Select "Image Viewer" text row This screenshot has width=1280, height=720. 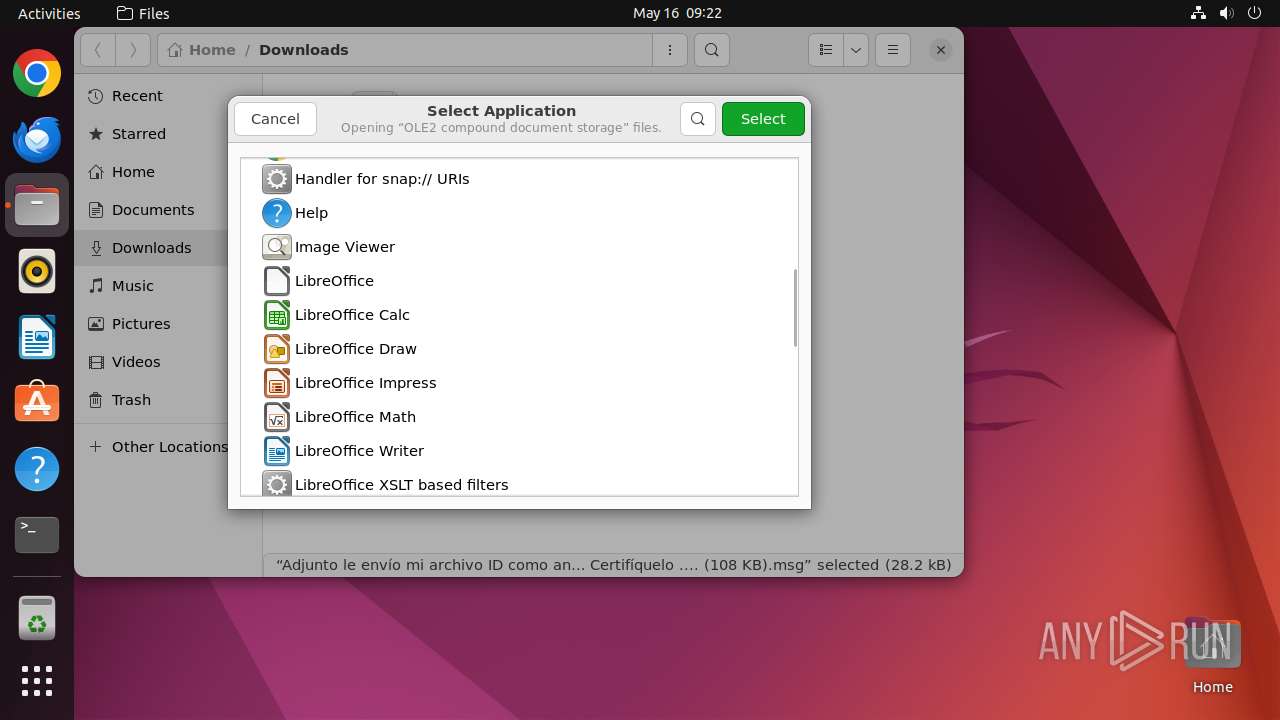point(345,247)
